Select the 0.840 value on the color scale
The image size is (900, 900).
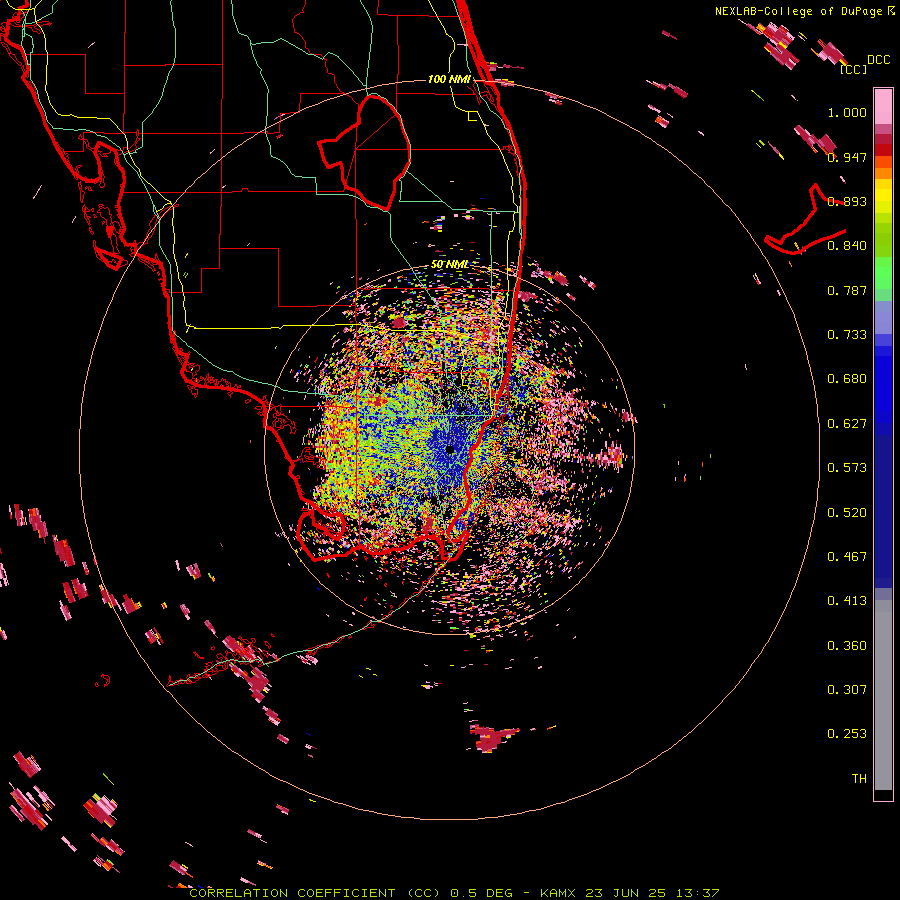pyautogui.click(x=847, y=246)
